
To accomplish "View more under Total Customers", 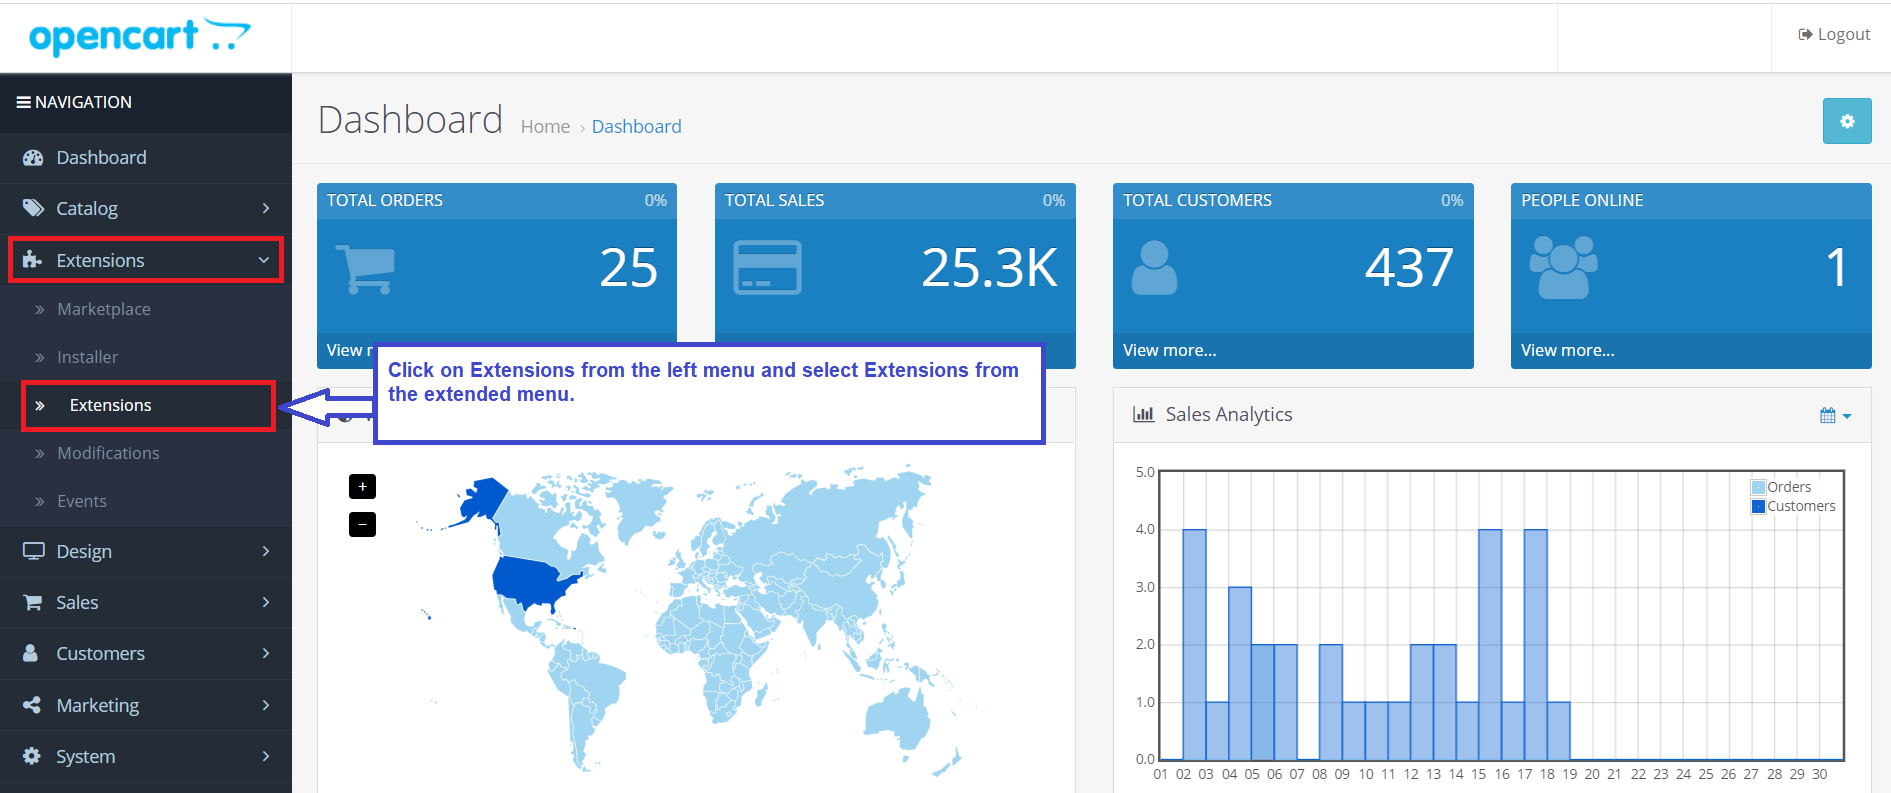I will 1169,351.
